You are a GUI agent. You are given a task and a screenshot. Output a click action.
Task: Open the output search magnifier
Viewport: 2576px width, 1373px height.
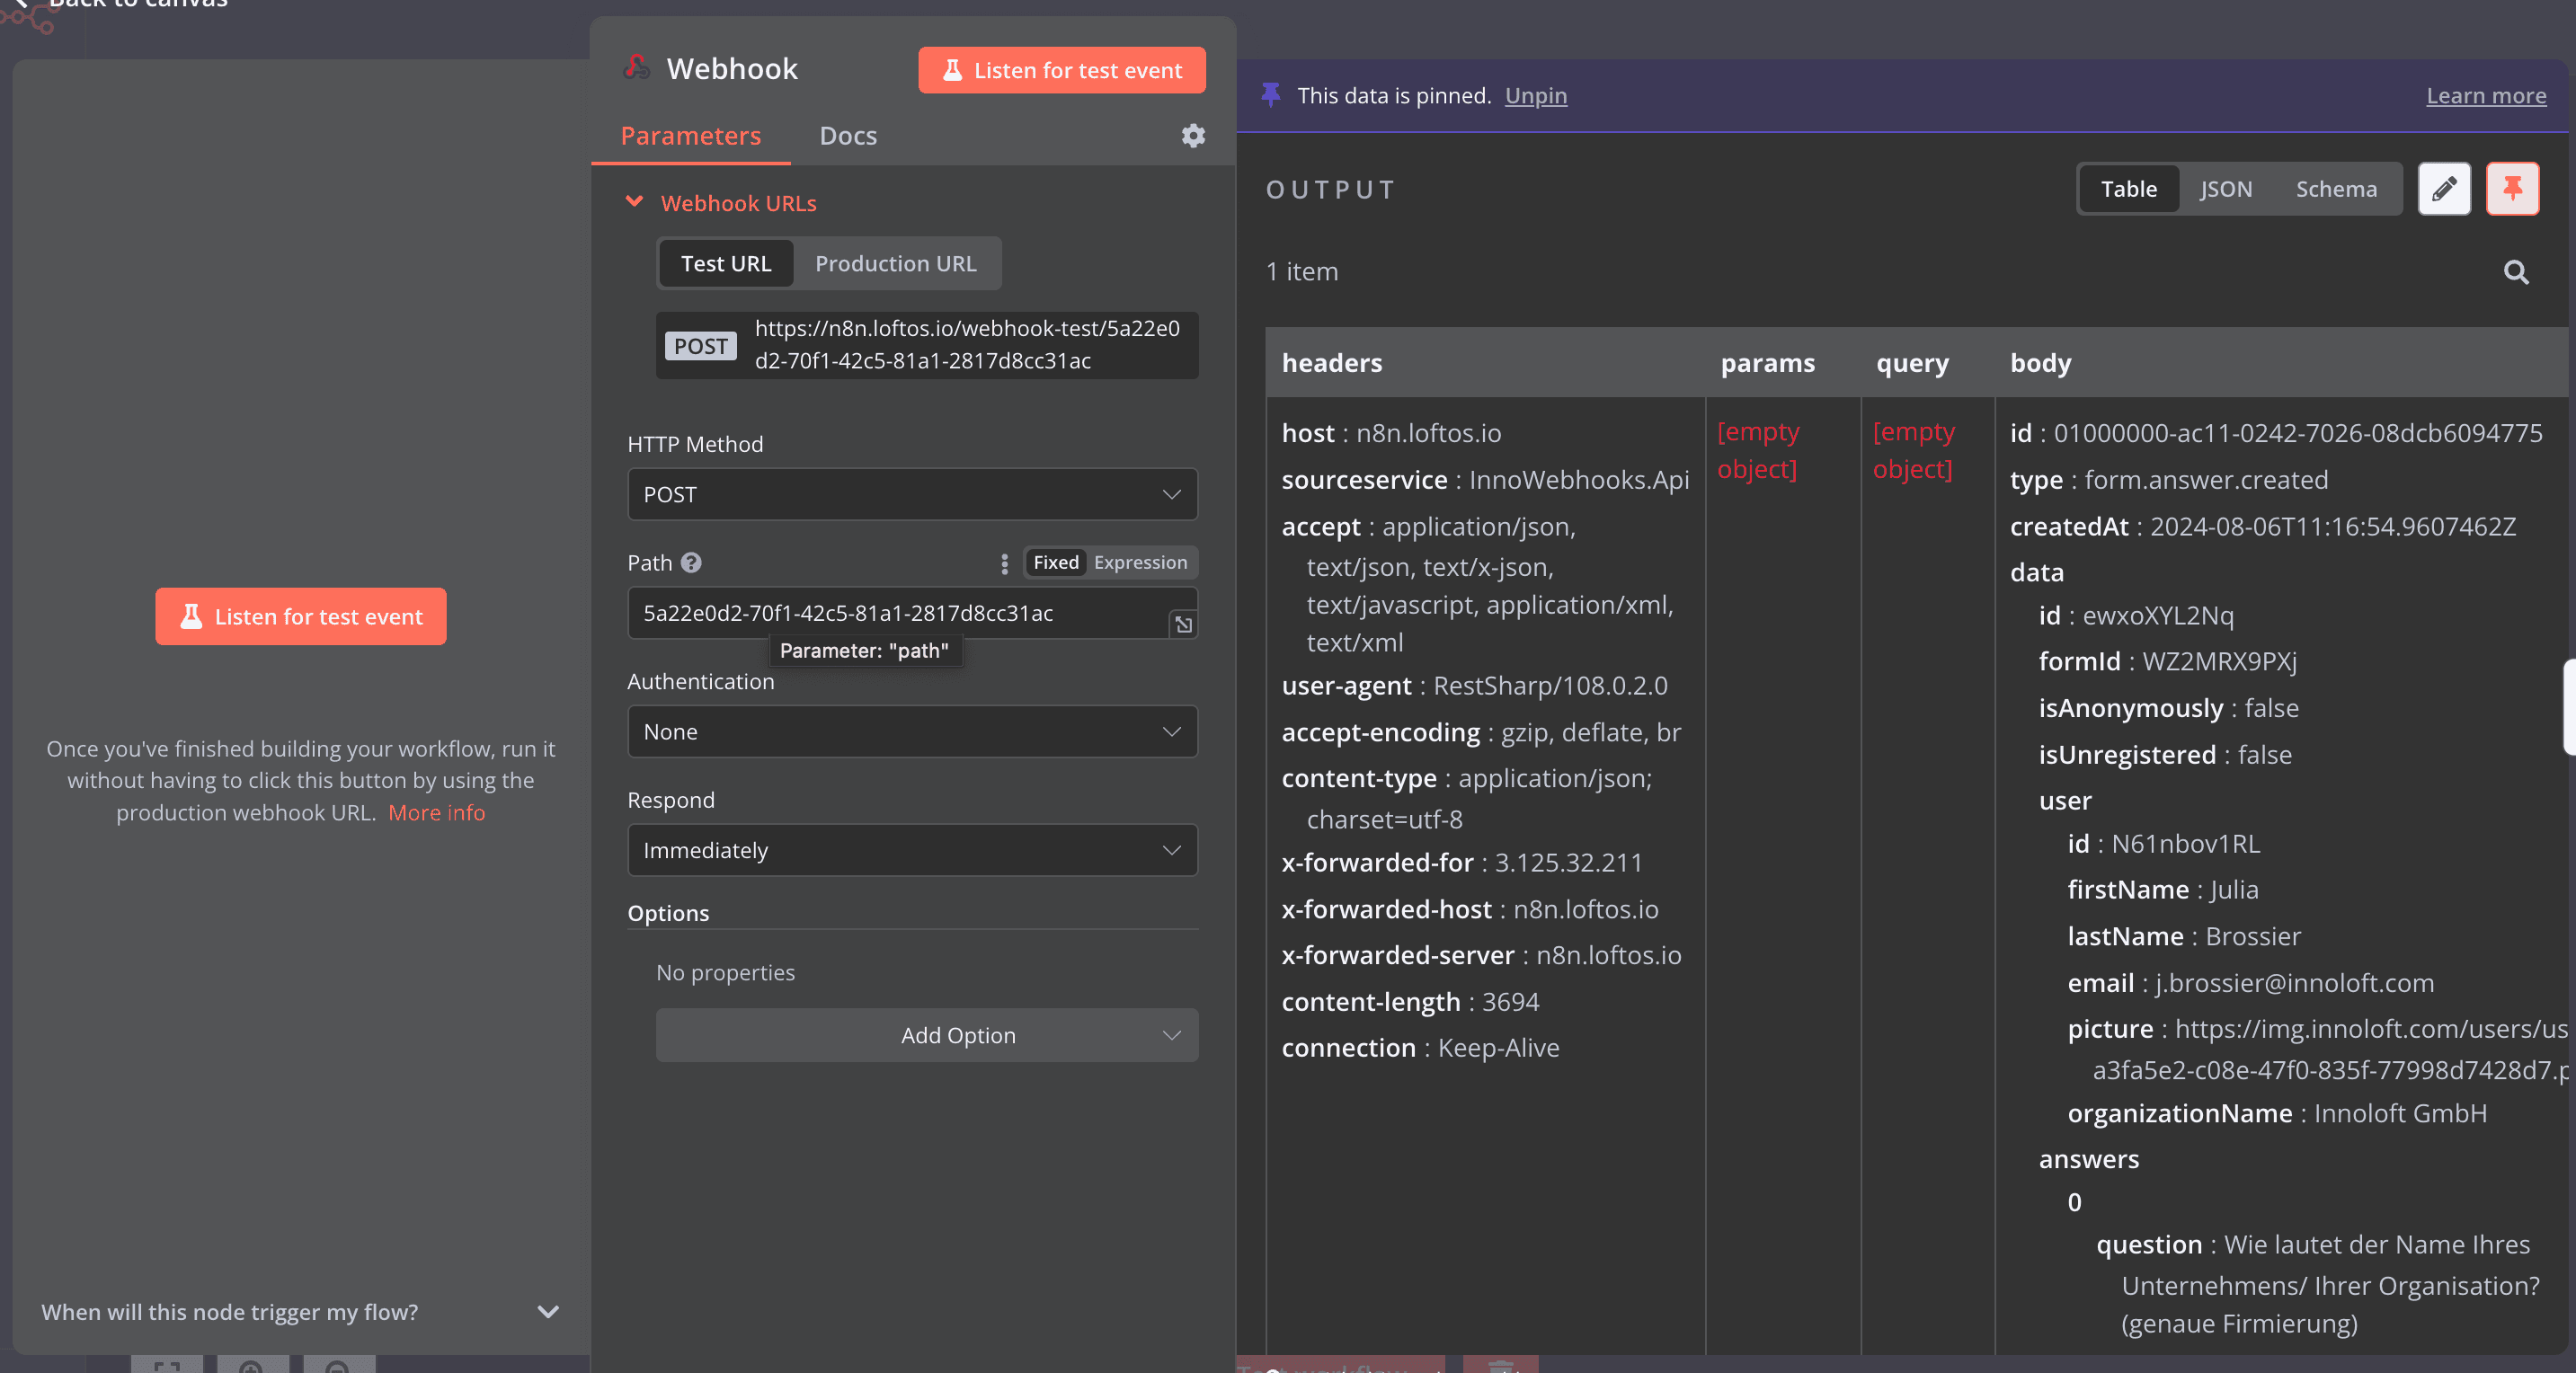(x=2516, y=272)
